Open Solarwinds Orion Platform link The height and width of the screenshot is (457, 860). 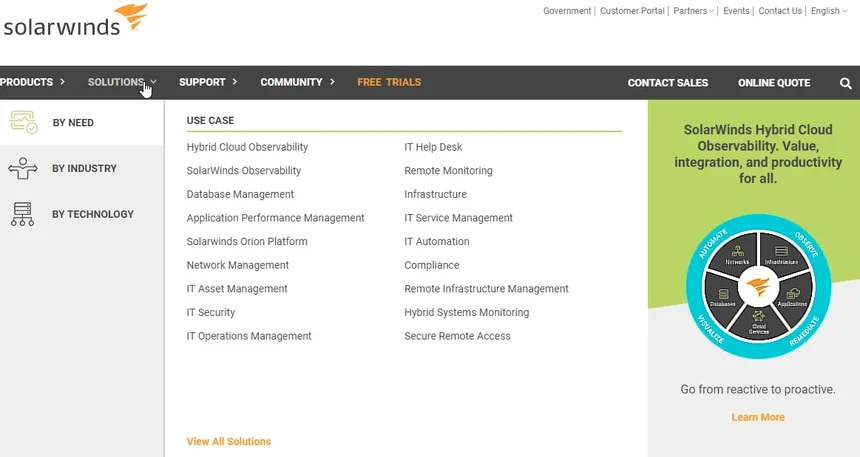pyautogui.click(x=247, y=241)
